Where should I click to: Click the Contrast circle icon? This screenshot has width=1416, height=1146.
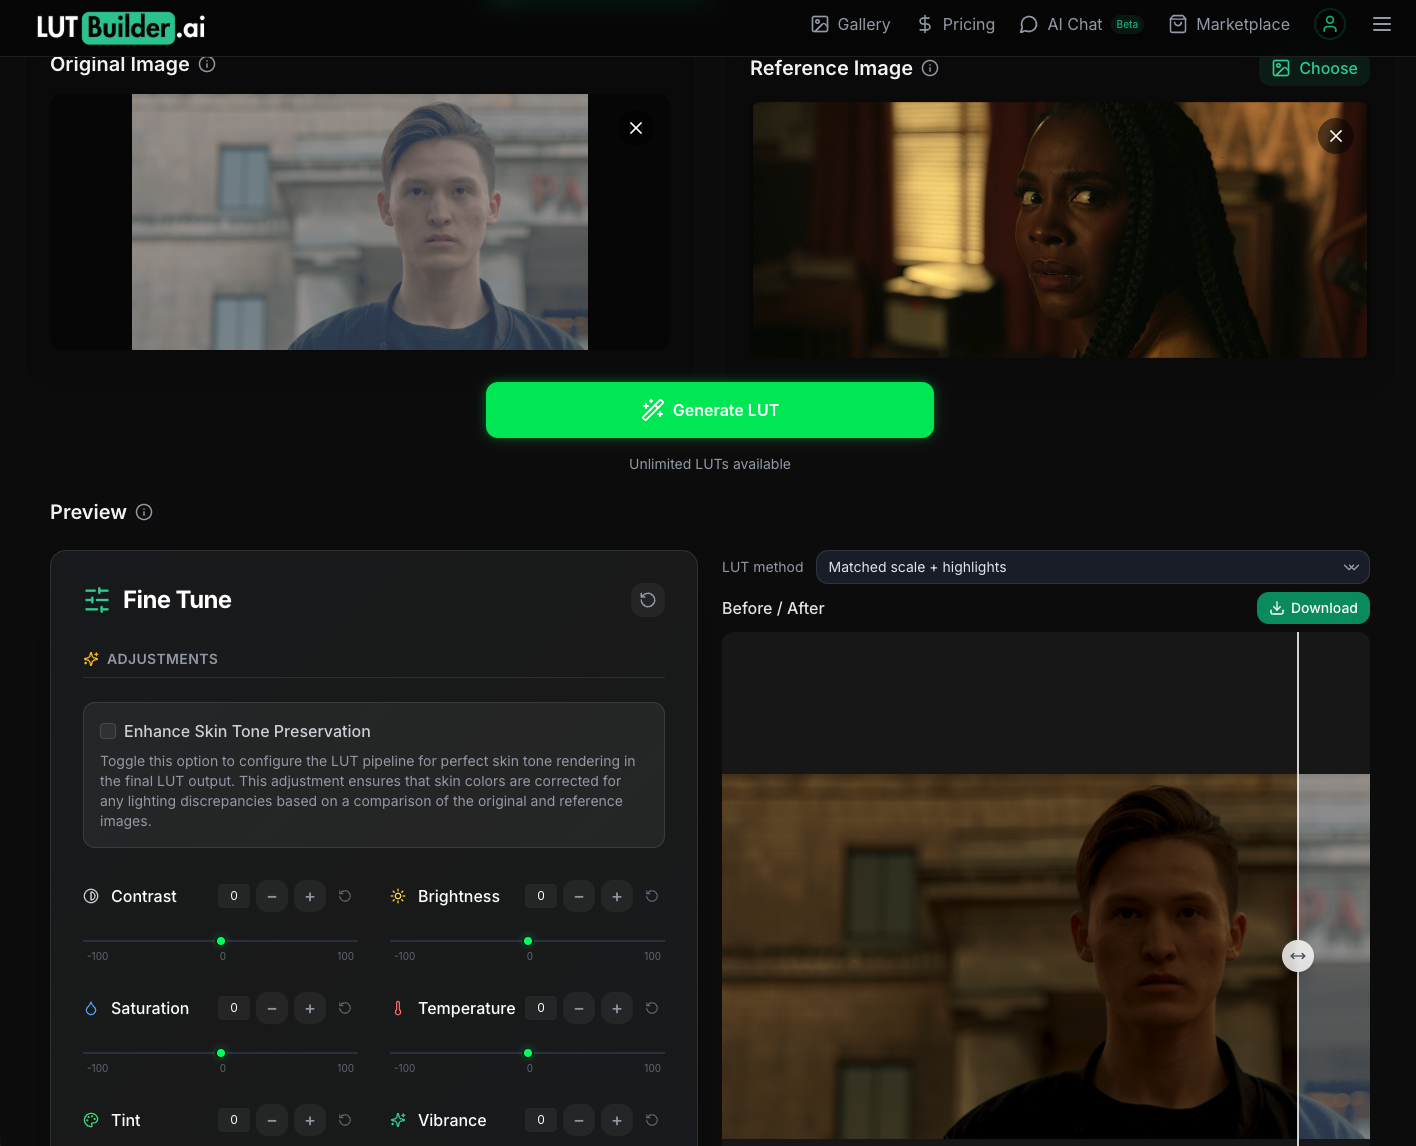tap(91, 896)
